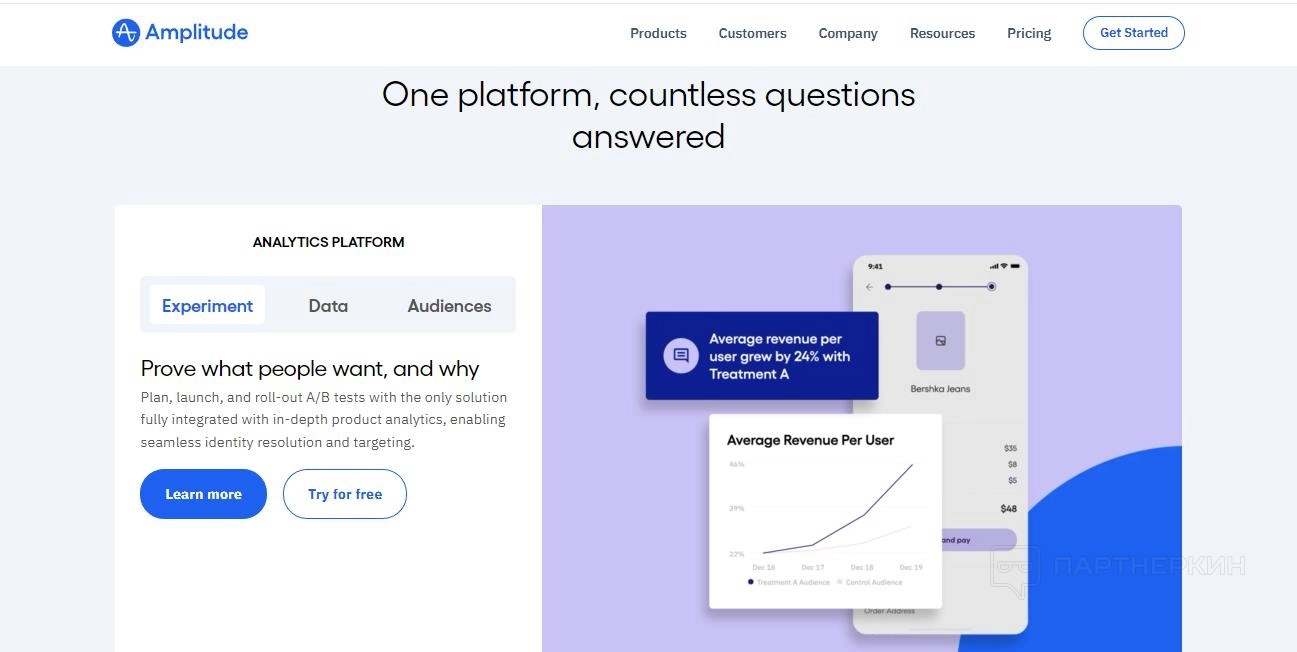The width and height of the screenshot is (1297, 652).
Task: Select the Experiment tab
Action: click(207, 306)
